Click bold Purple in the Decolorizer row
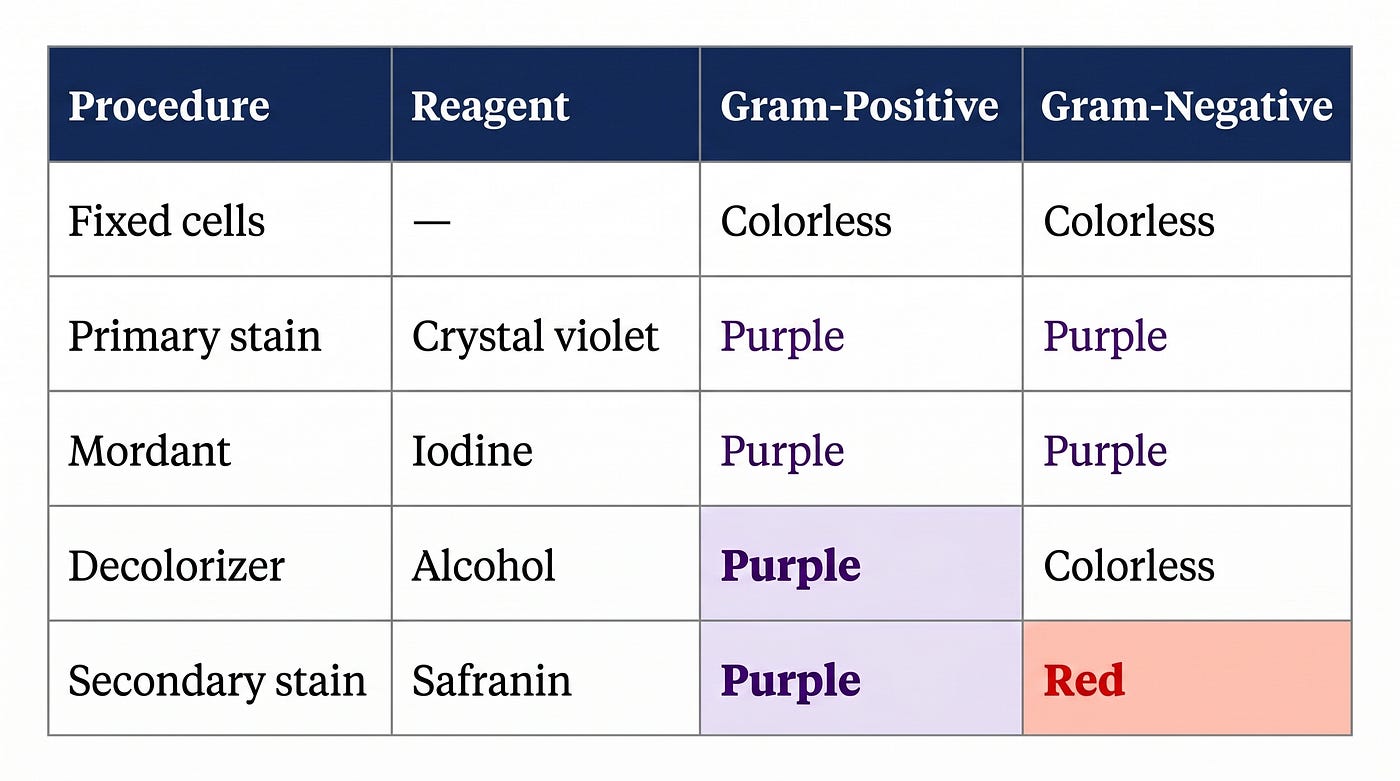The height and width of the screenshot is (781, 1400). pyautogui.click(x=790, y=567)
